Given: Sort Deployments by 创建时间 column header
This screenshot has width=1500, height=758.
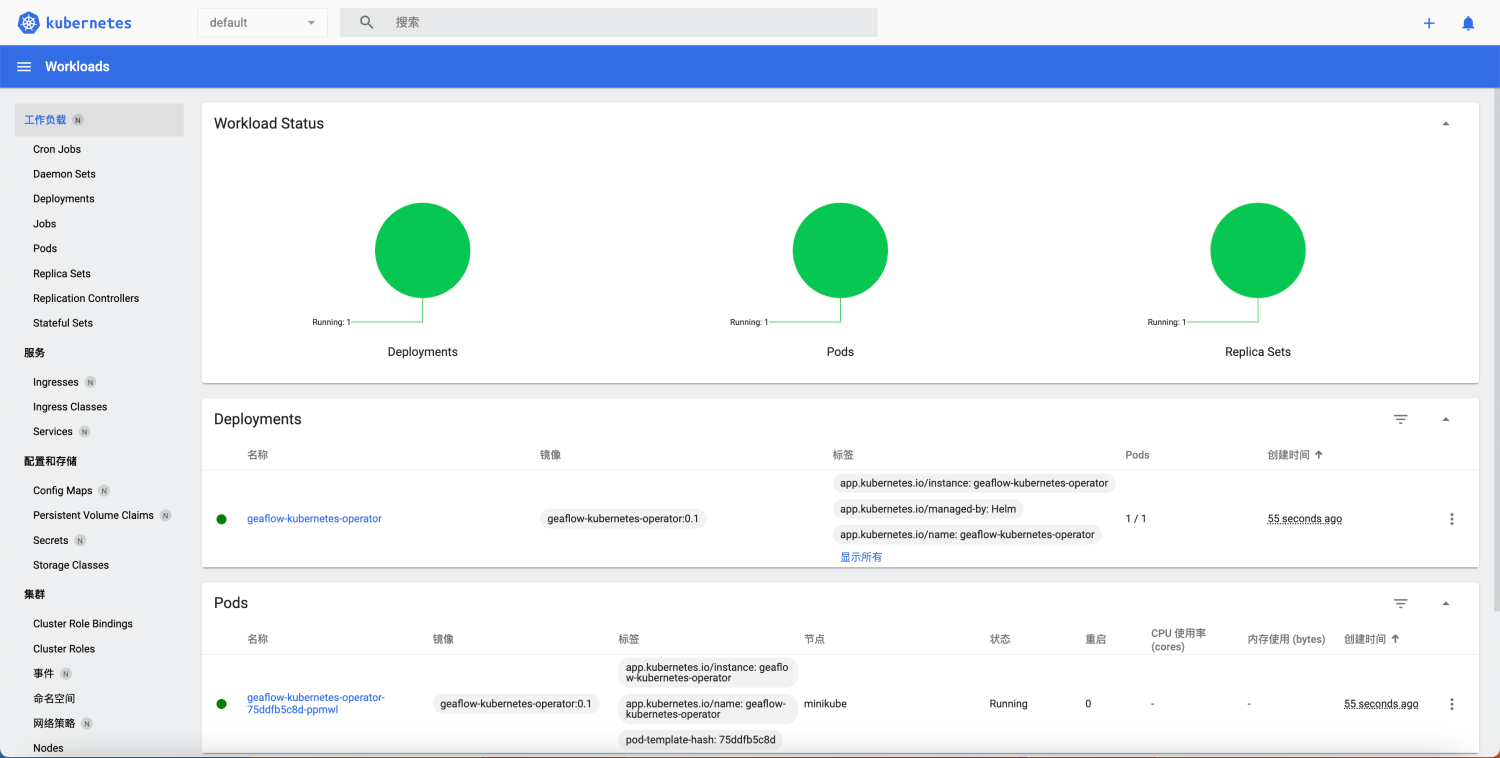Looking at the screenshot, I should [x=1289, y=455].
